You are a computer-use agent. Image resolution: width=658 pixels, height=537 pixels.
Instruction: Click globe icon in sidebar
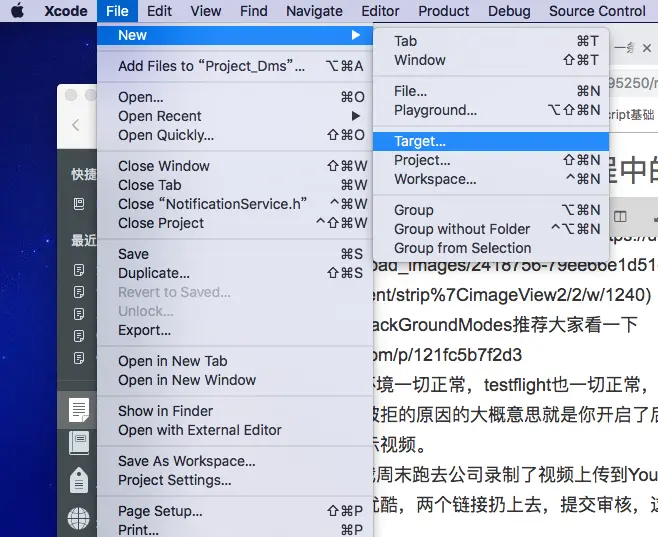(79, 518)
